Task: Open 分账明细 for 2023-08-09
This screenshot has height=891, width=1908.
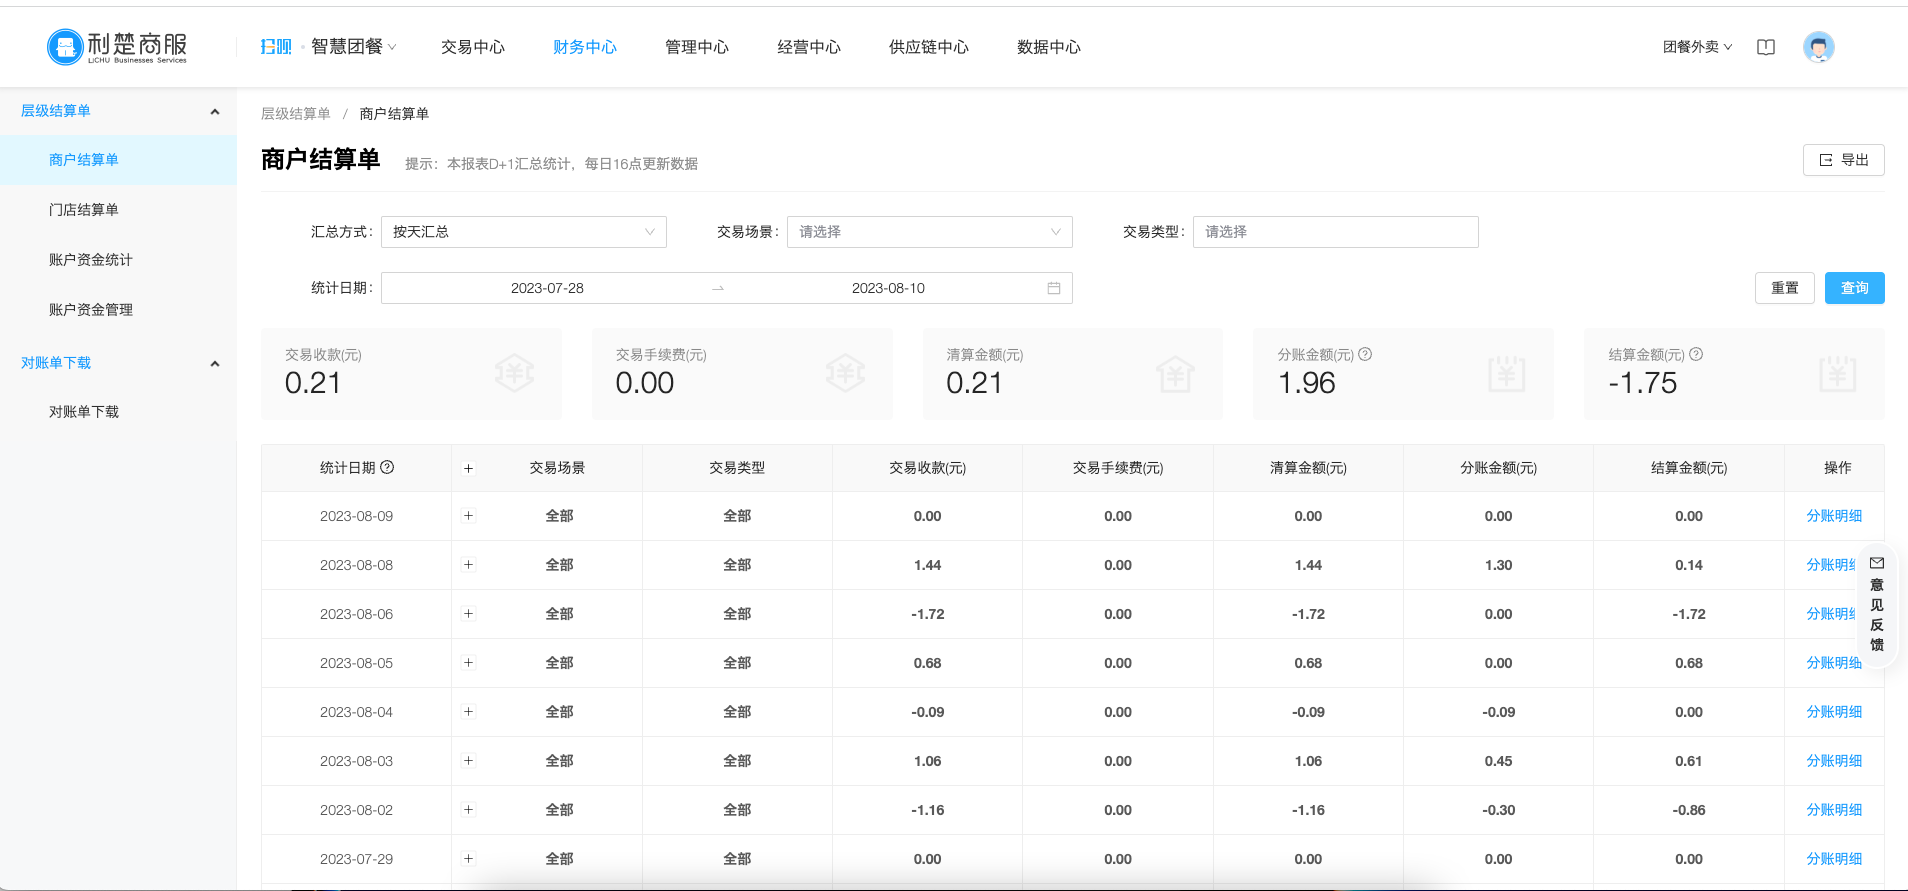Action: 1833,516
